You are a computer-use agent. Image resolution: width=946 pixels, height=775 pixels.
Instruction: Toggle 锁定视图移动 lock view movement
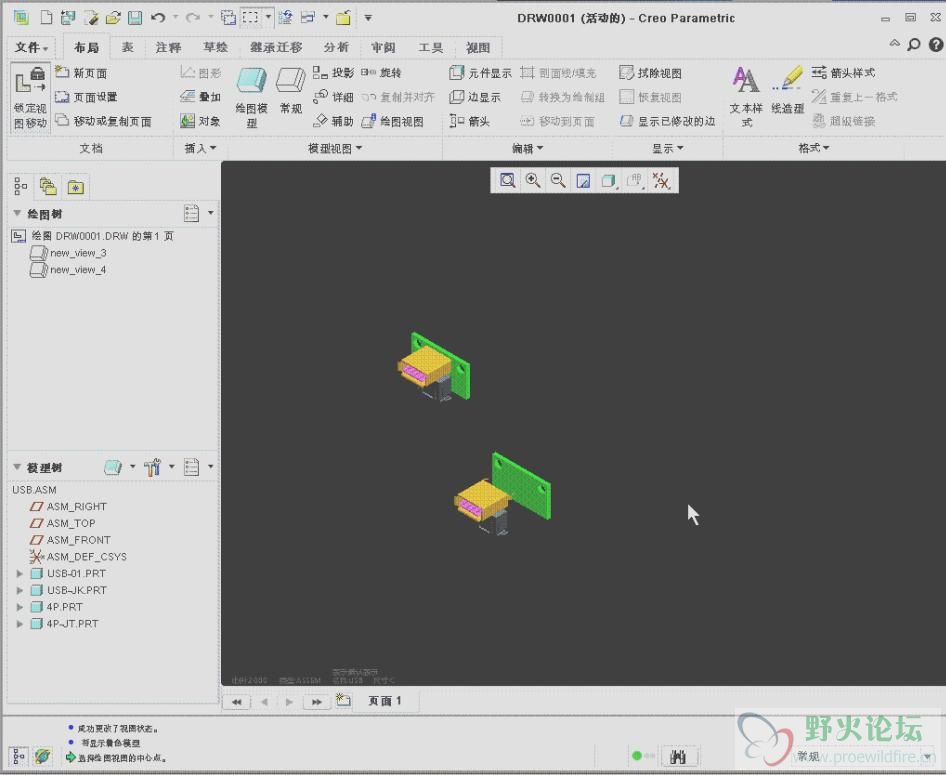(x=30, y=98)
